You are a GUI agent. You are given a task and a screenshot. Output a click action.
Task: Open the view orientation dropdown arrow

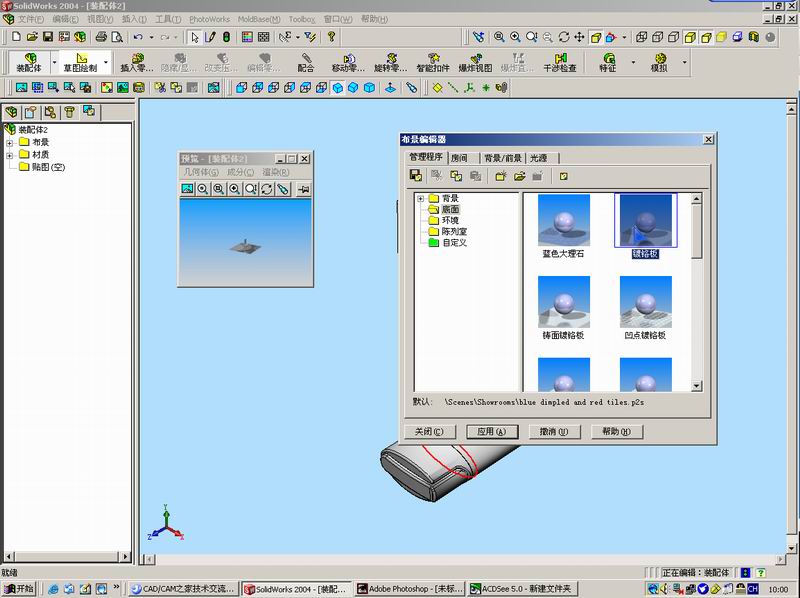coord(624,37)
